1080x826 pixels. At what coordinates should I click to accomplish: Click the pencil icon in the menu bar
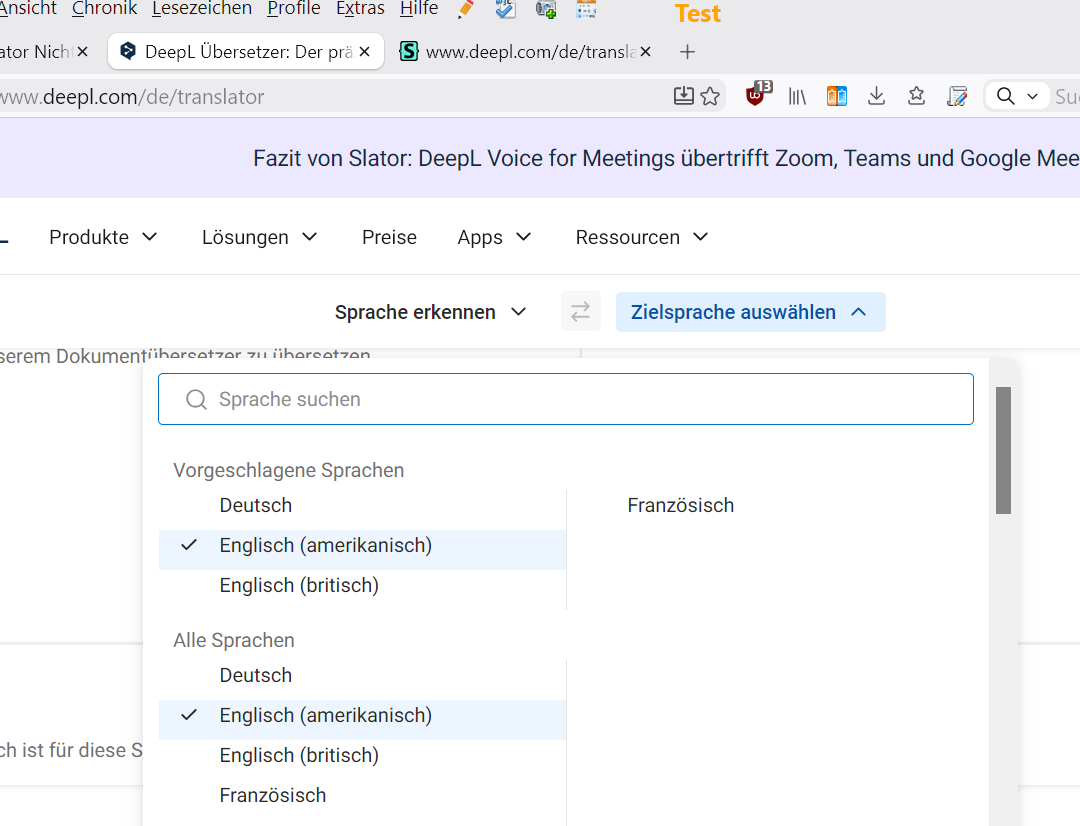pos(466,10)
